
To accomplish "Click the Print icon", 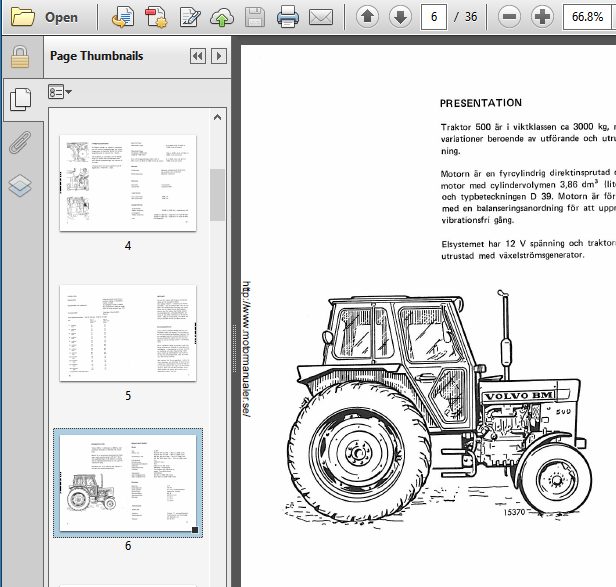I will pyautogui.click(x=288, y=17).
